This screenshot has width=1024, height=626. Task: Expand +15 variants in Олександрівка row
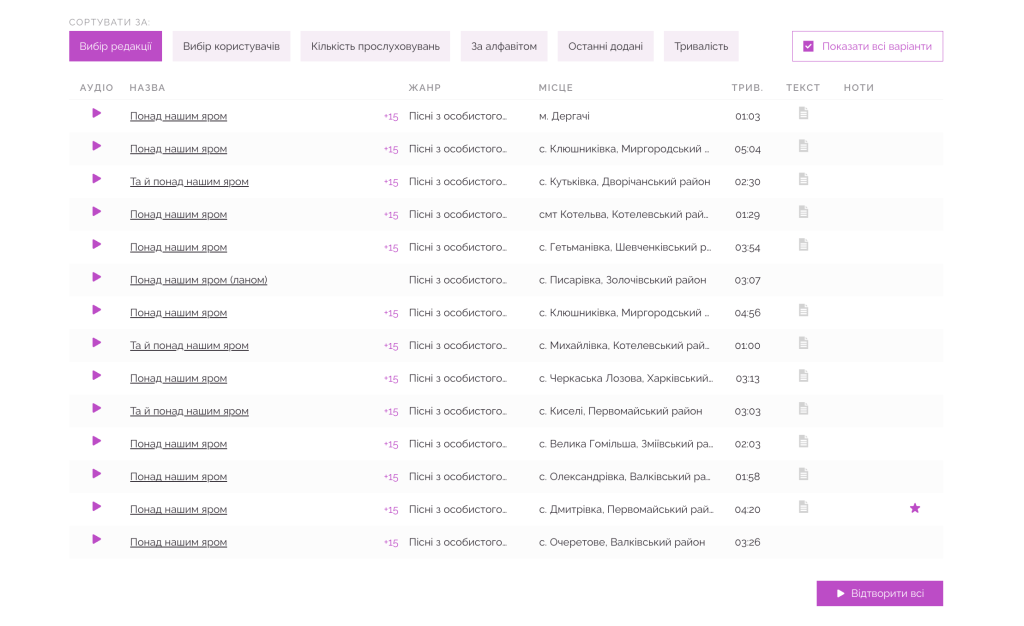pyautogui.click(x=390, y=478)
